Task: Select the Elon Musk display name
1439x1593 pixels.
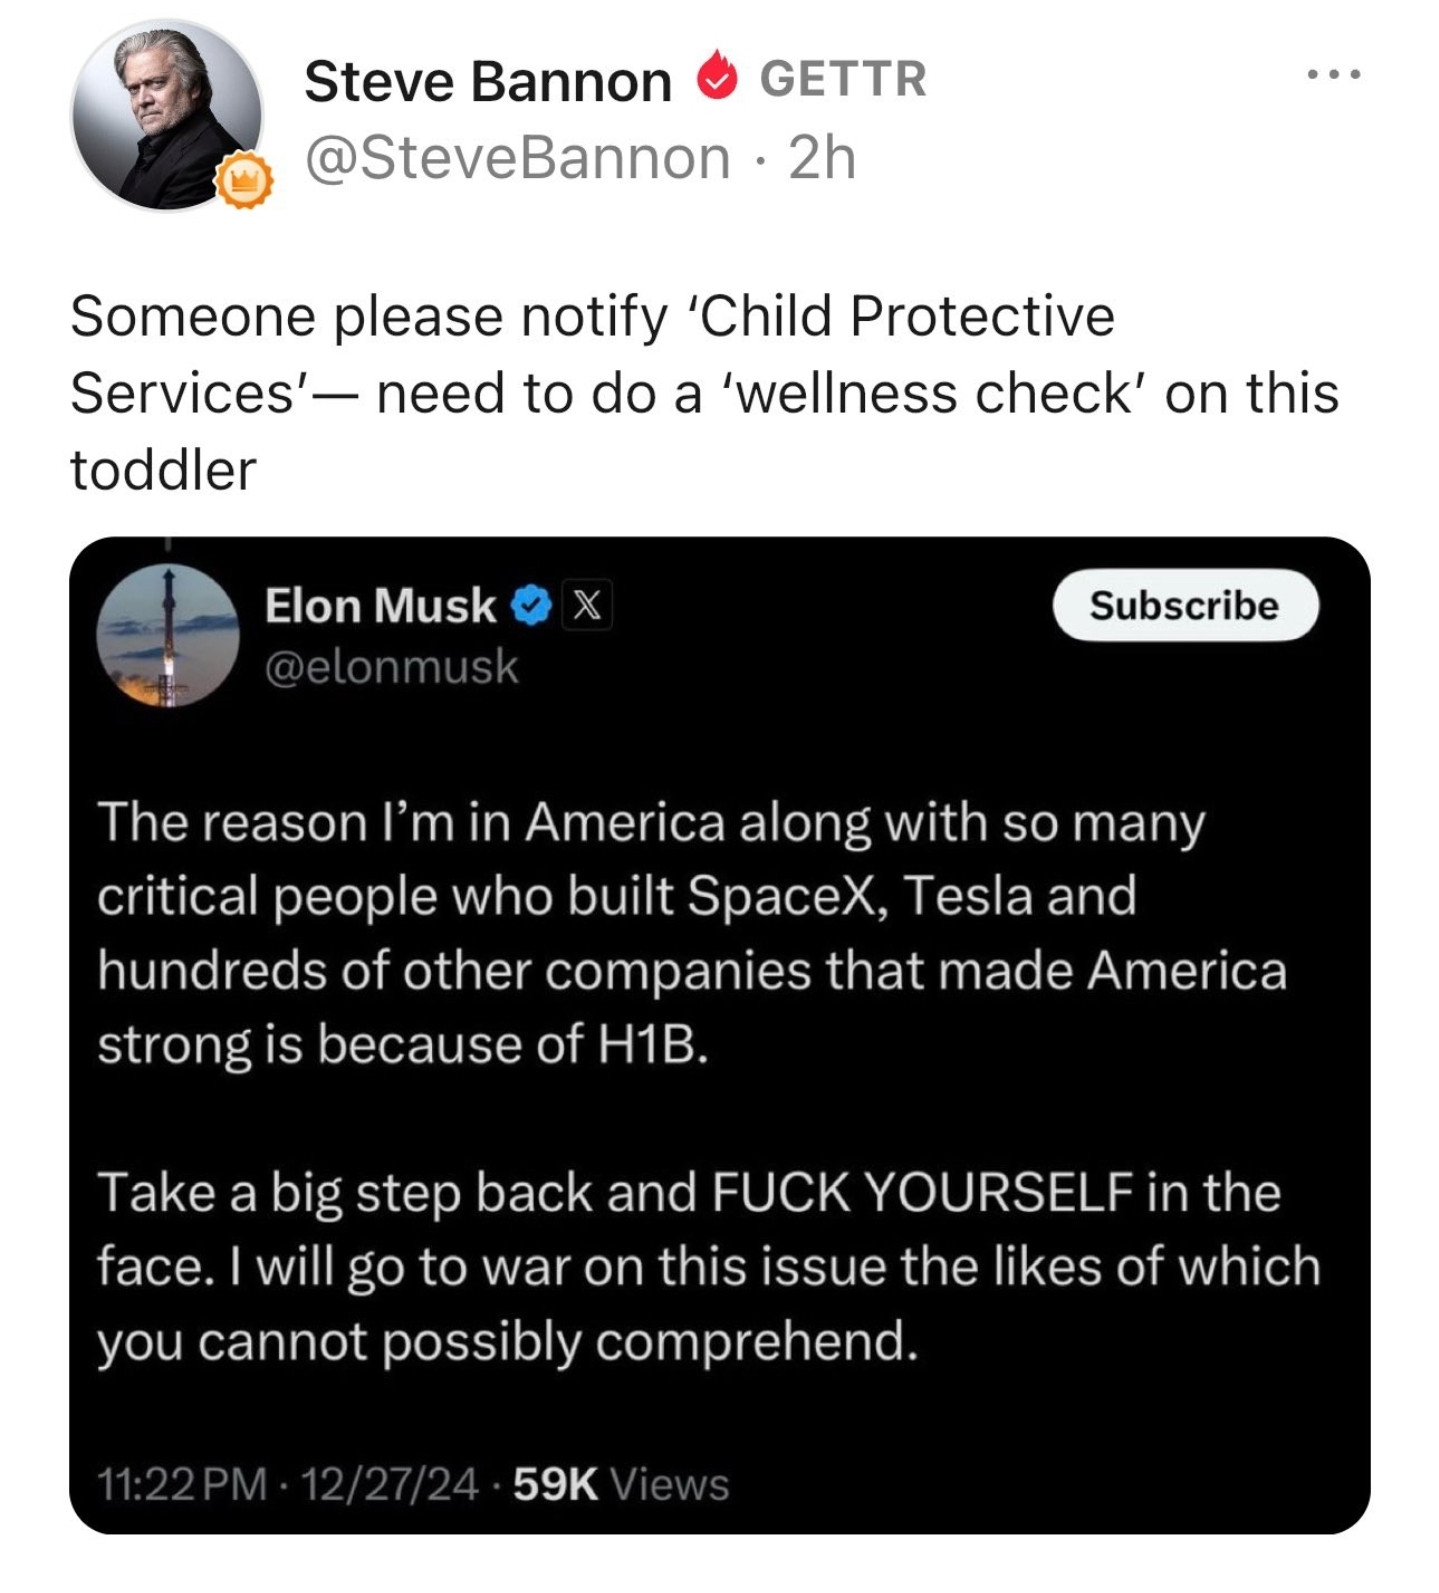Action: (380, 606)
